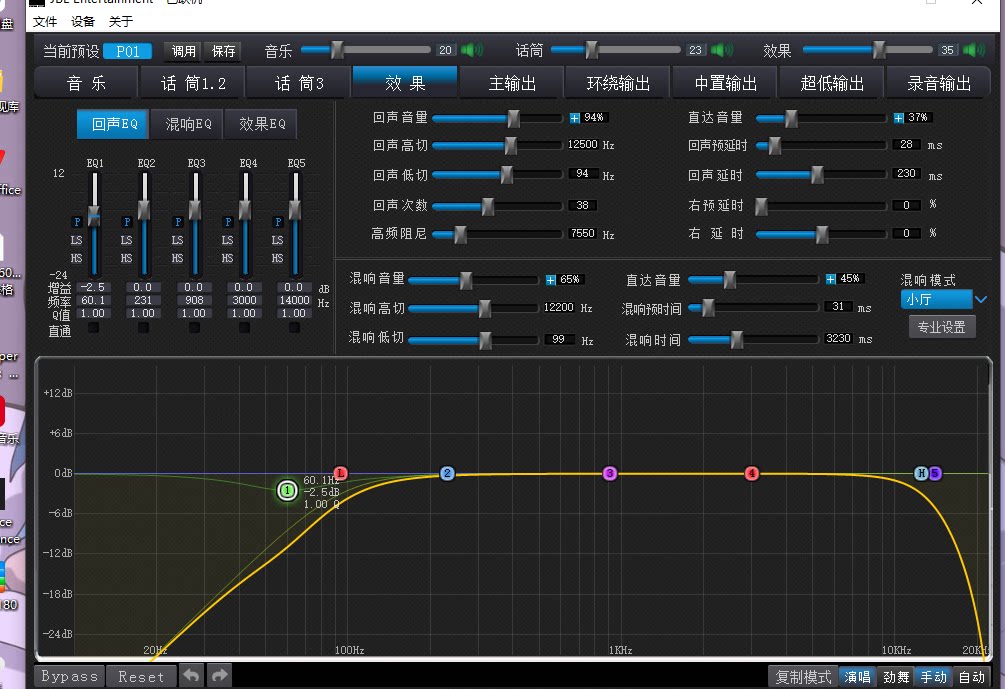Click the Bypass button
The width and height of the screenshot is (1005, 689).
69,676
